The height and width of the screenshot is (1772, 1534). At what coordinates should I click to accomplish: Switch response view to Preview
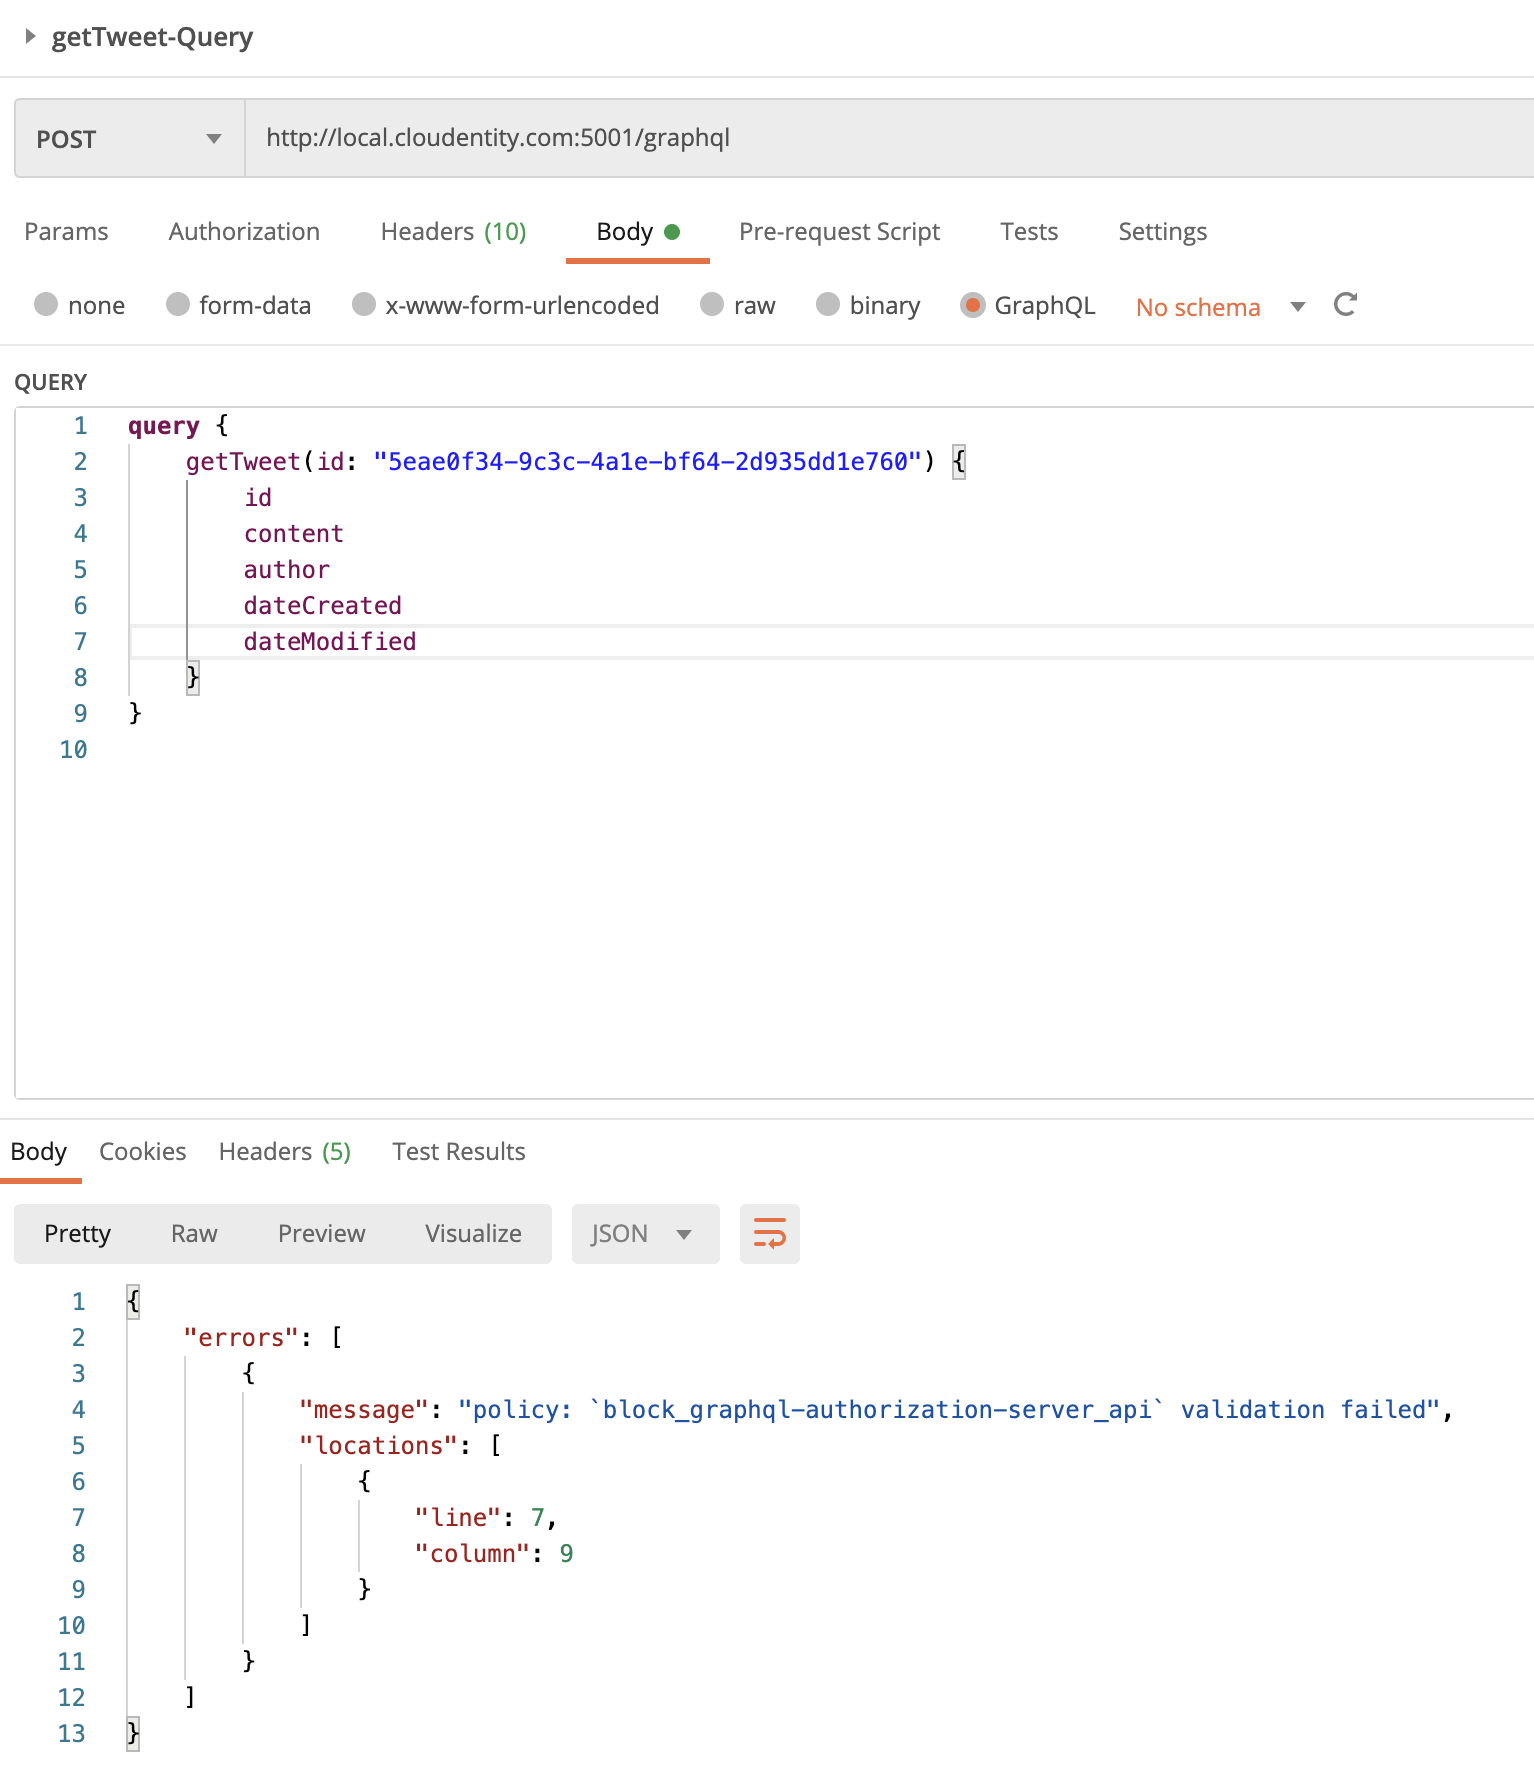click(322, 1234)
